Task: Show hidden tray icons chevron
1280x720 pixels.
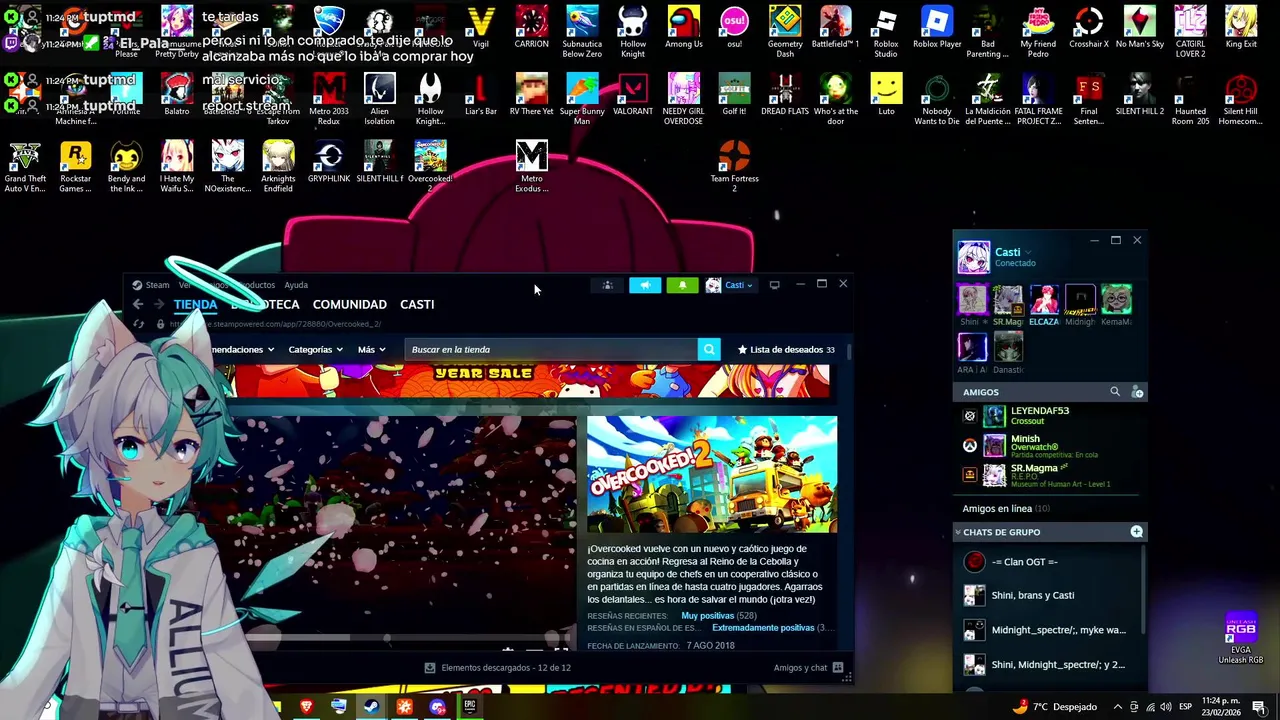Action: point(1118,707)
